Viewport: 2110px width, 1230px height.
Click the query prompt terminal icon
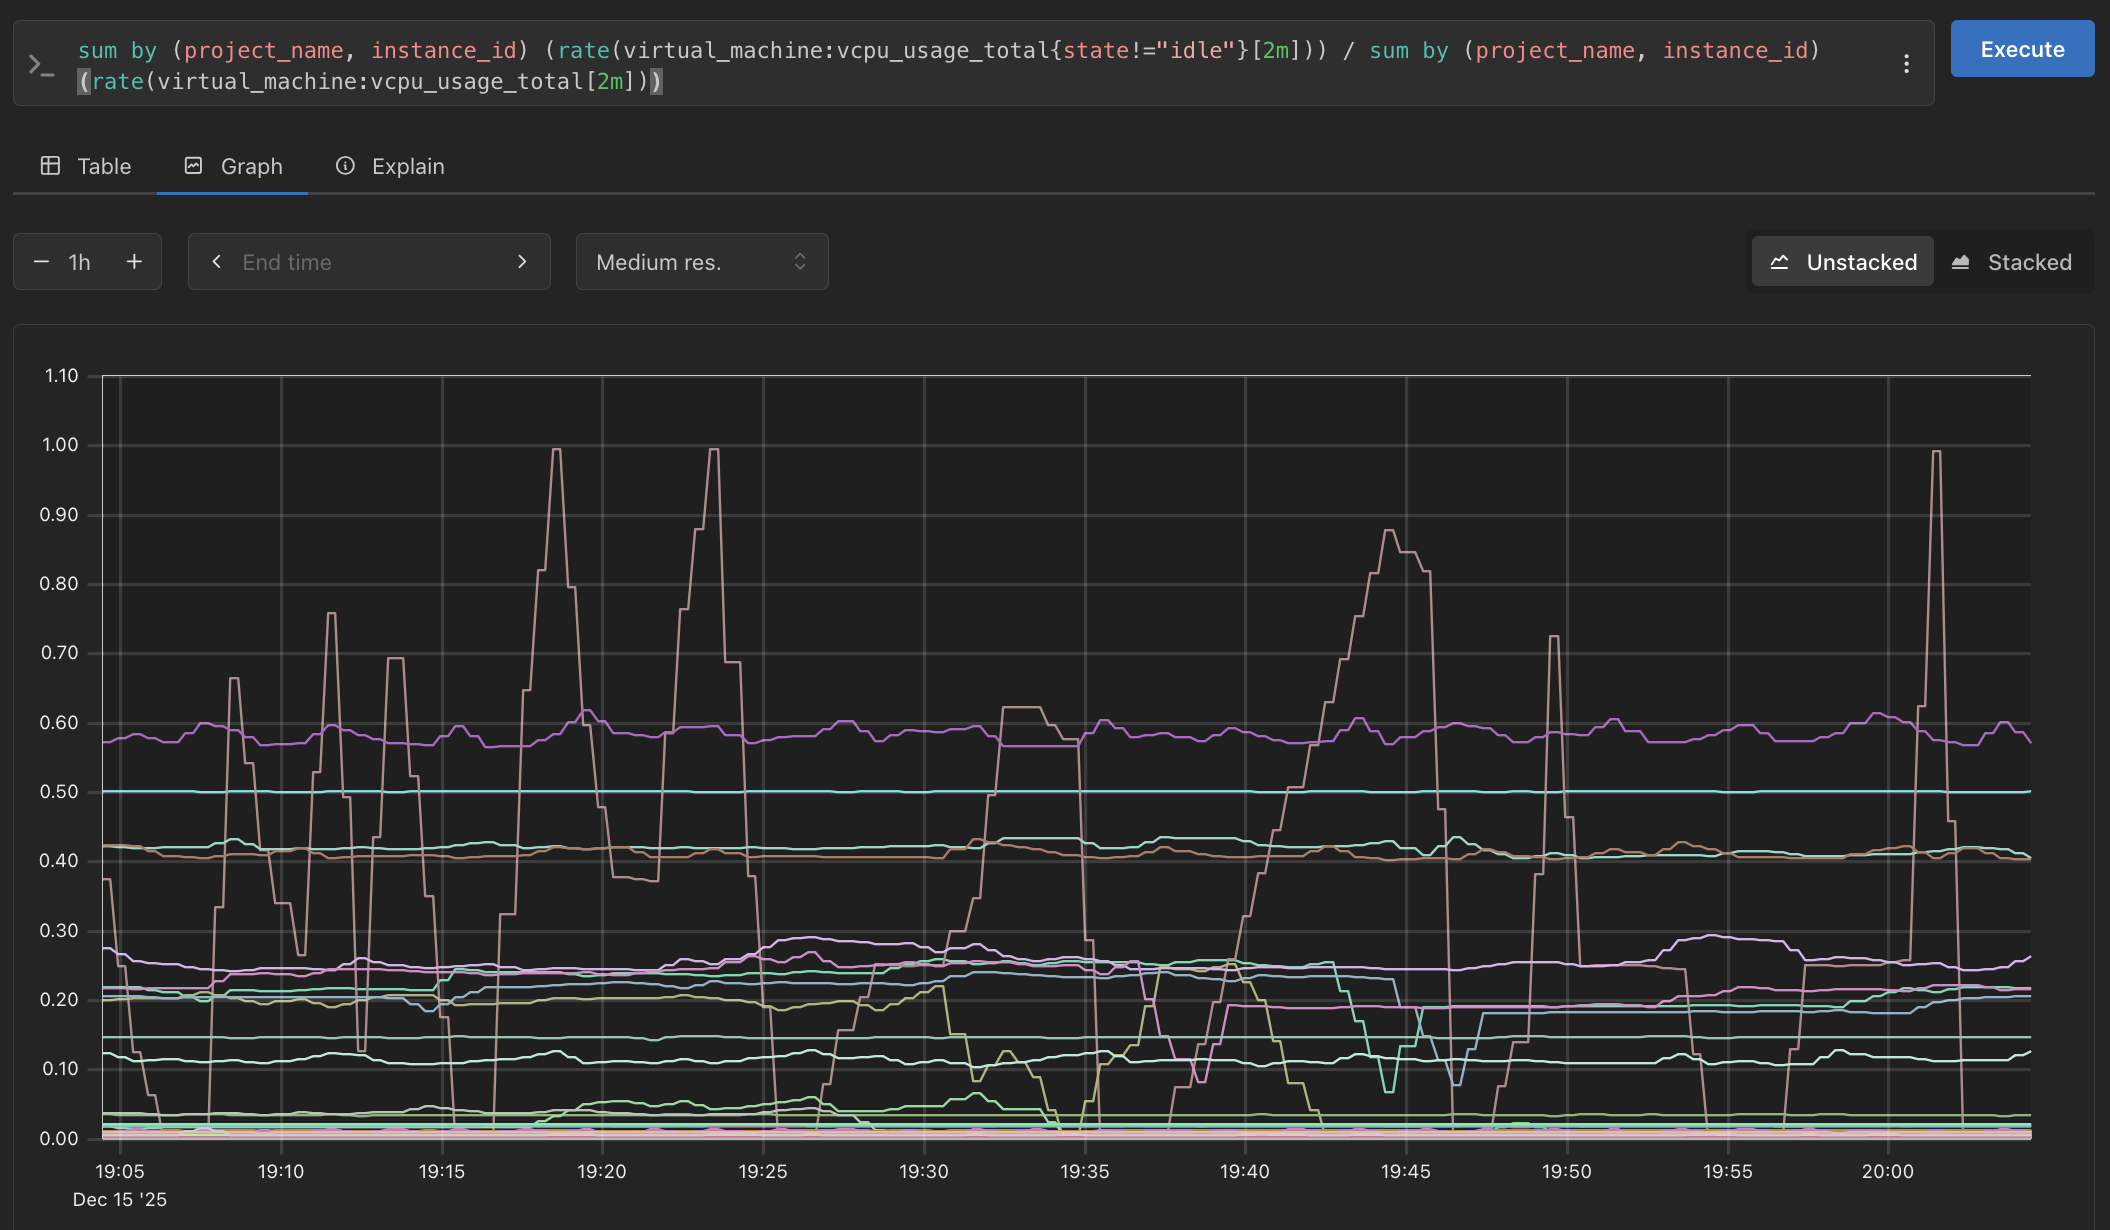tap(41, 66)
